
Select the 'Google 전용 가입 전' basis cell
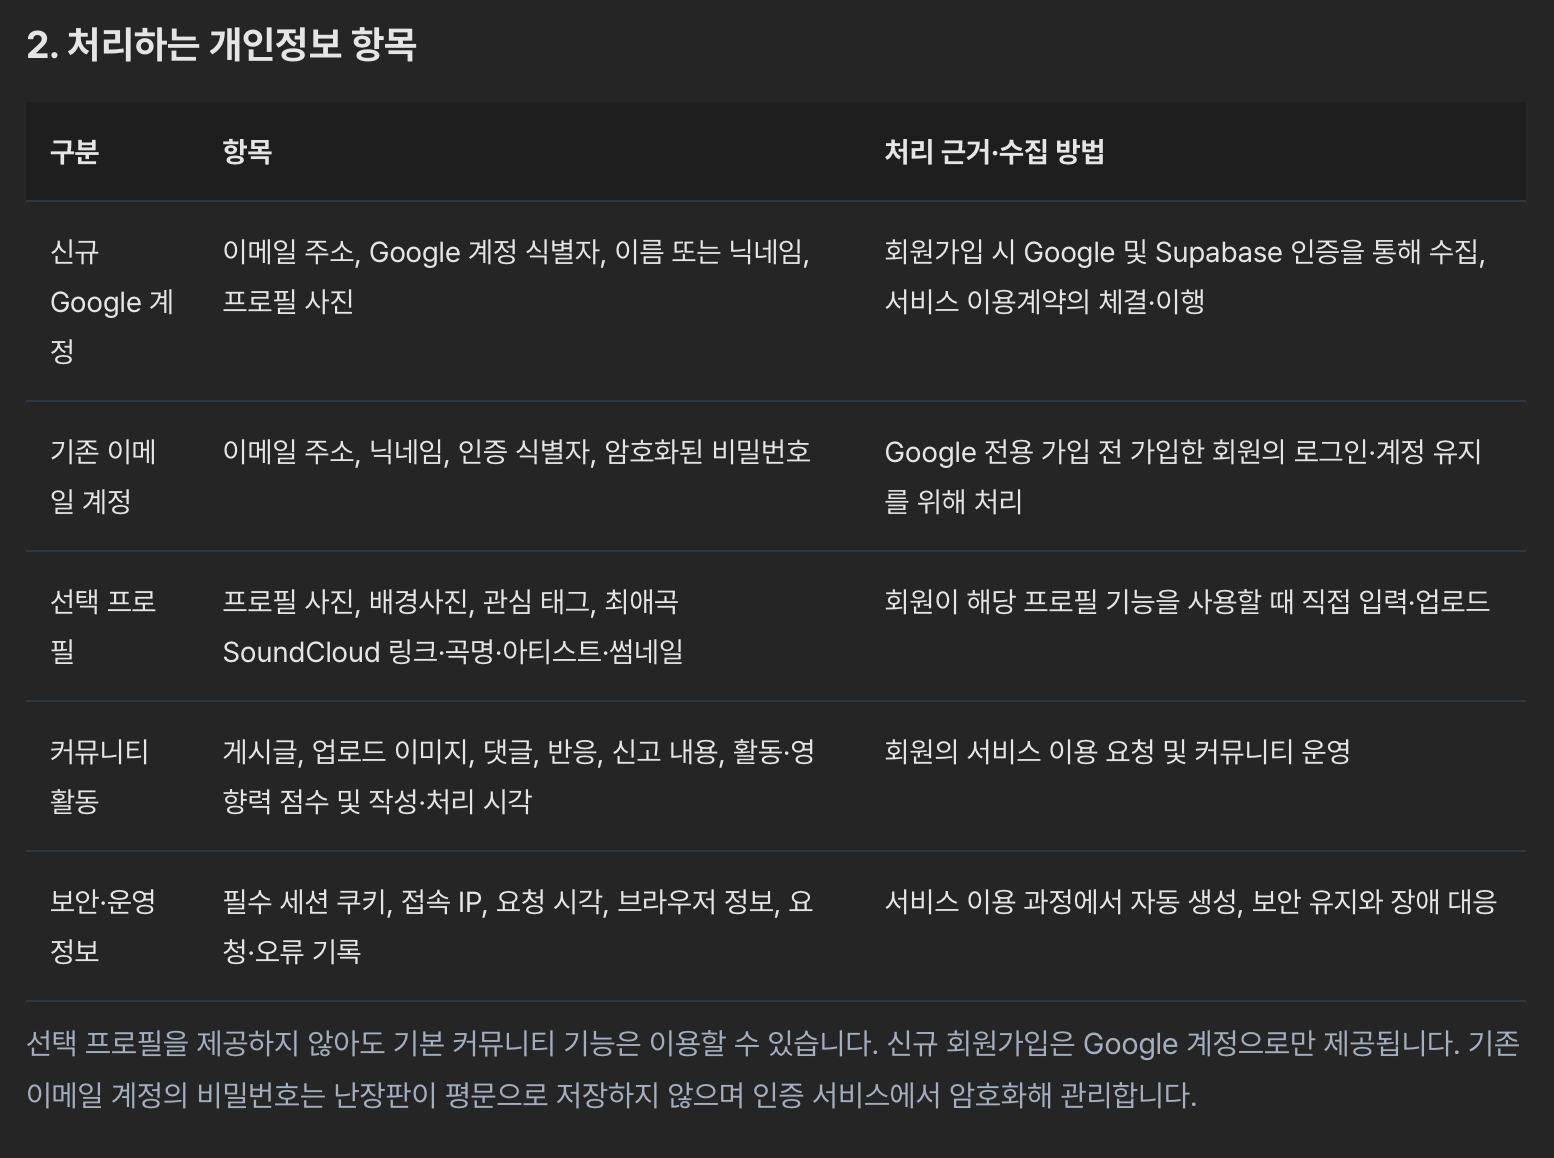[x=1183, y=476]
